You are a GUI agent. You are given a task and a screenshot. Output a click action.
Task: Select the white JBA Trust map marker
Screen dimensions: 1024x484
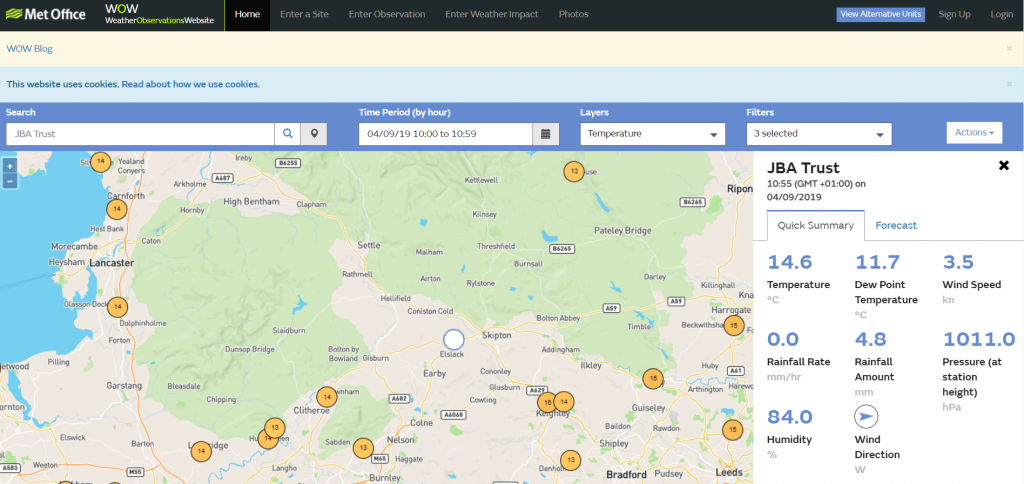click(x=453, y=340)
